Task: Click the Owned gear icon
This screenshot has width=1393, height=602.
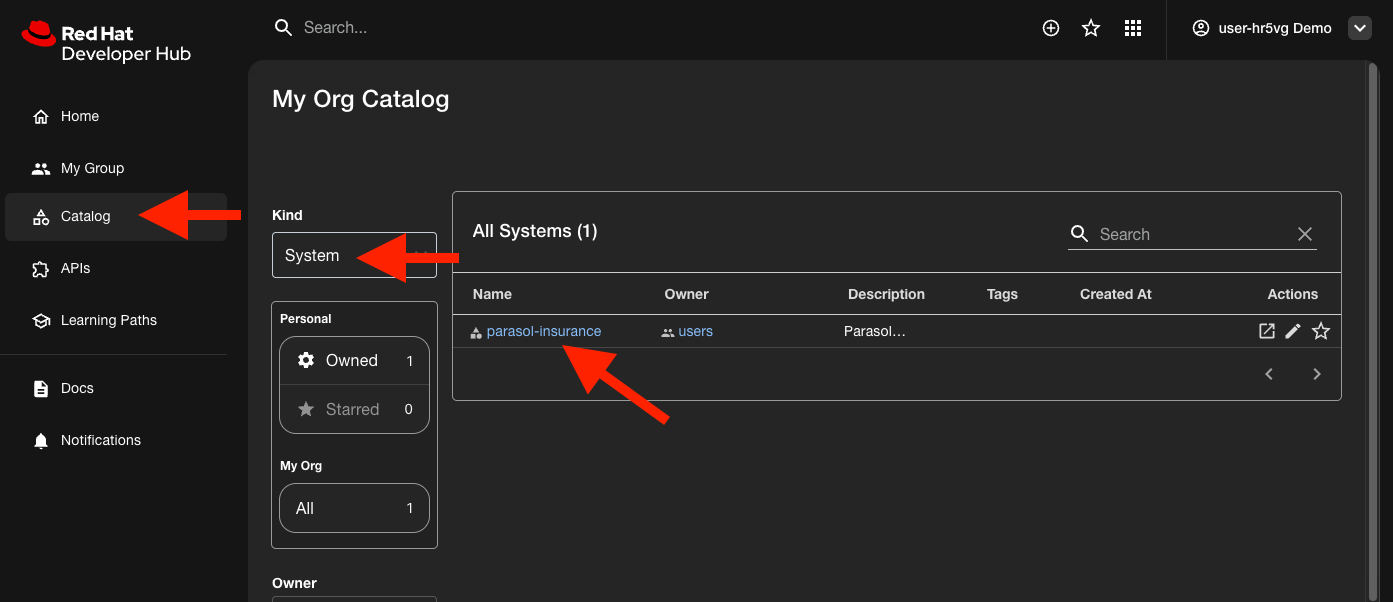Action: coord(306,360)
